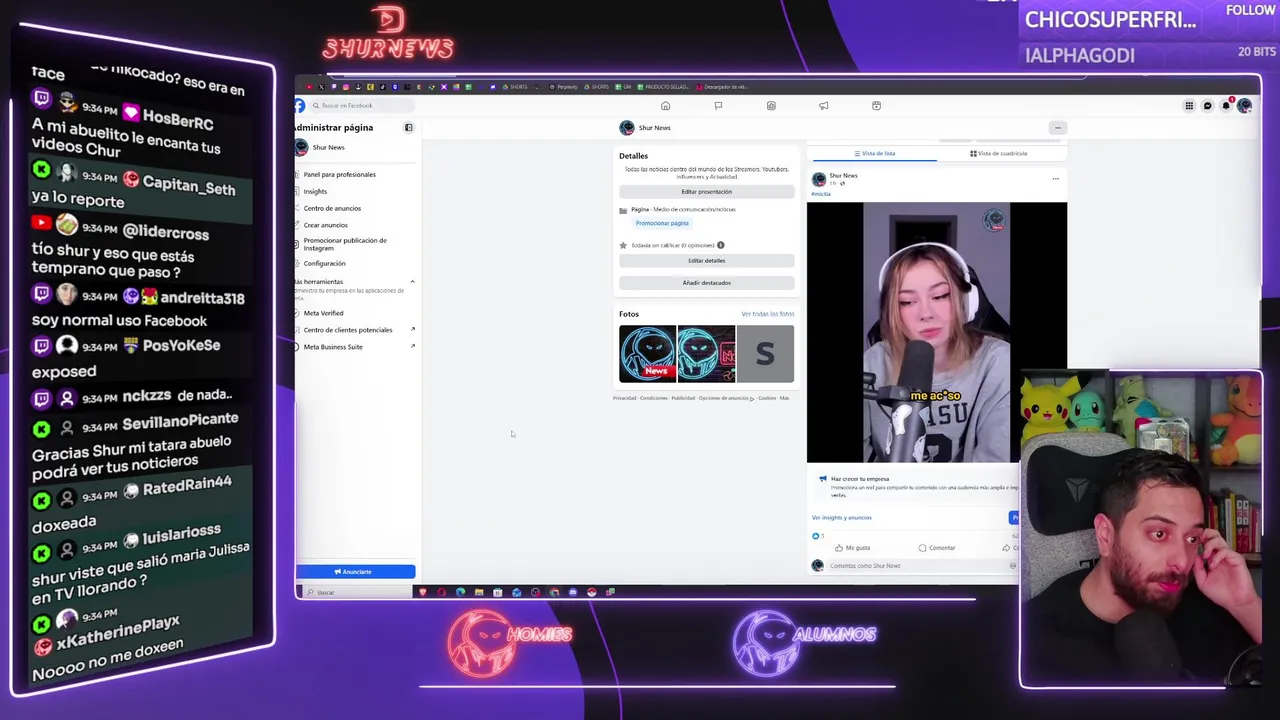This screenshot has width=1280, height=720.
Task: Open 'Panel para profesionales' in the sidebar
Action: [340, 174]
